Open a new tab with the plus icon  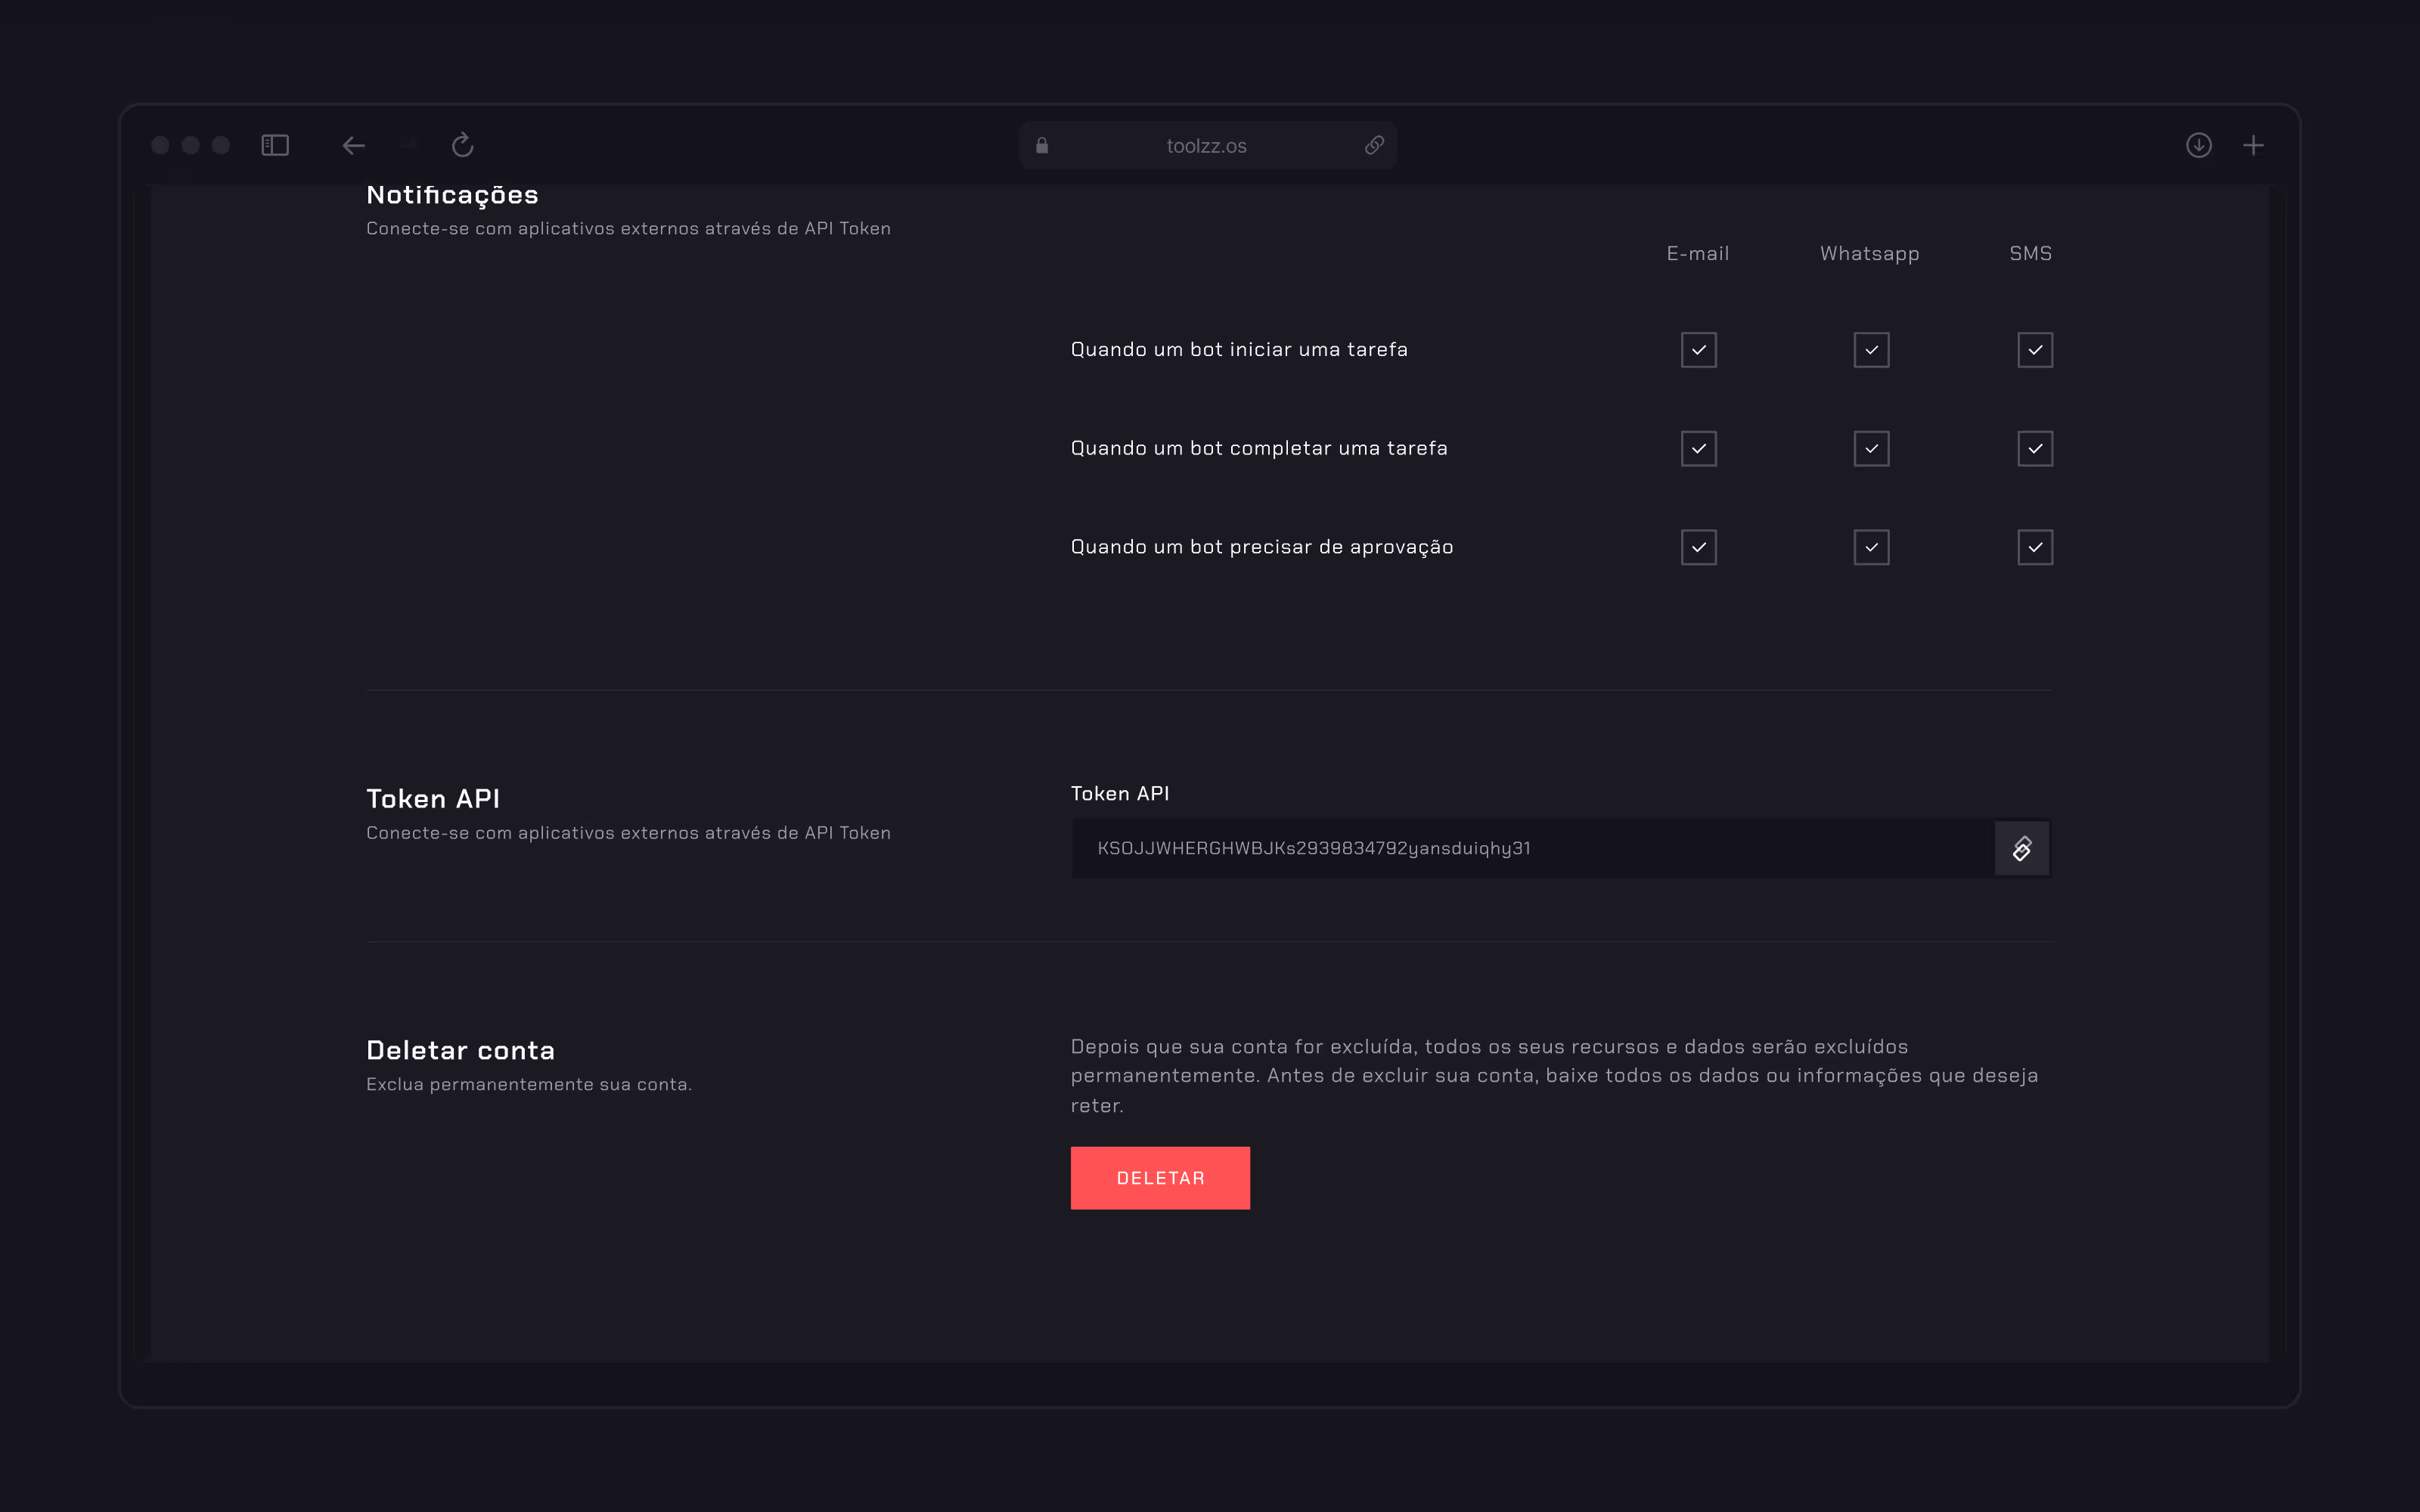(x=2253, y=146)
